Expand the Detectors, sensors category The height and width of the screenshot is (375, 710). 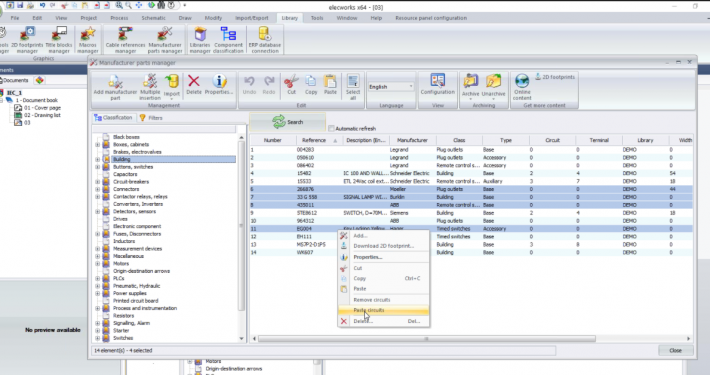pyautogui.click(x=97, y=212)
